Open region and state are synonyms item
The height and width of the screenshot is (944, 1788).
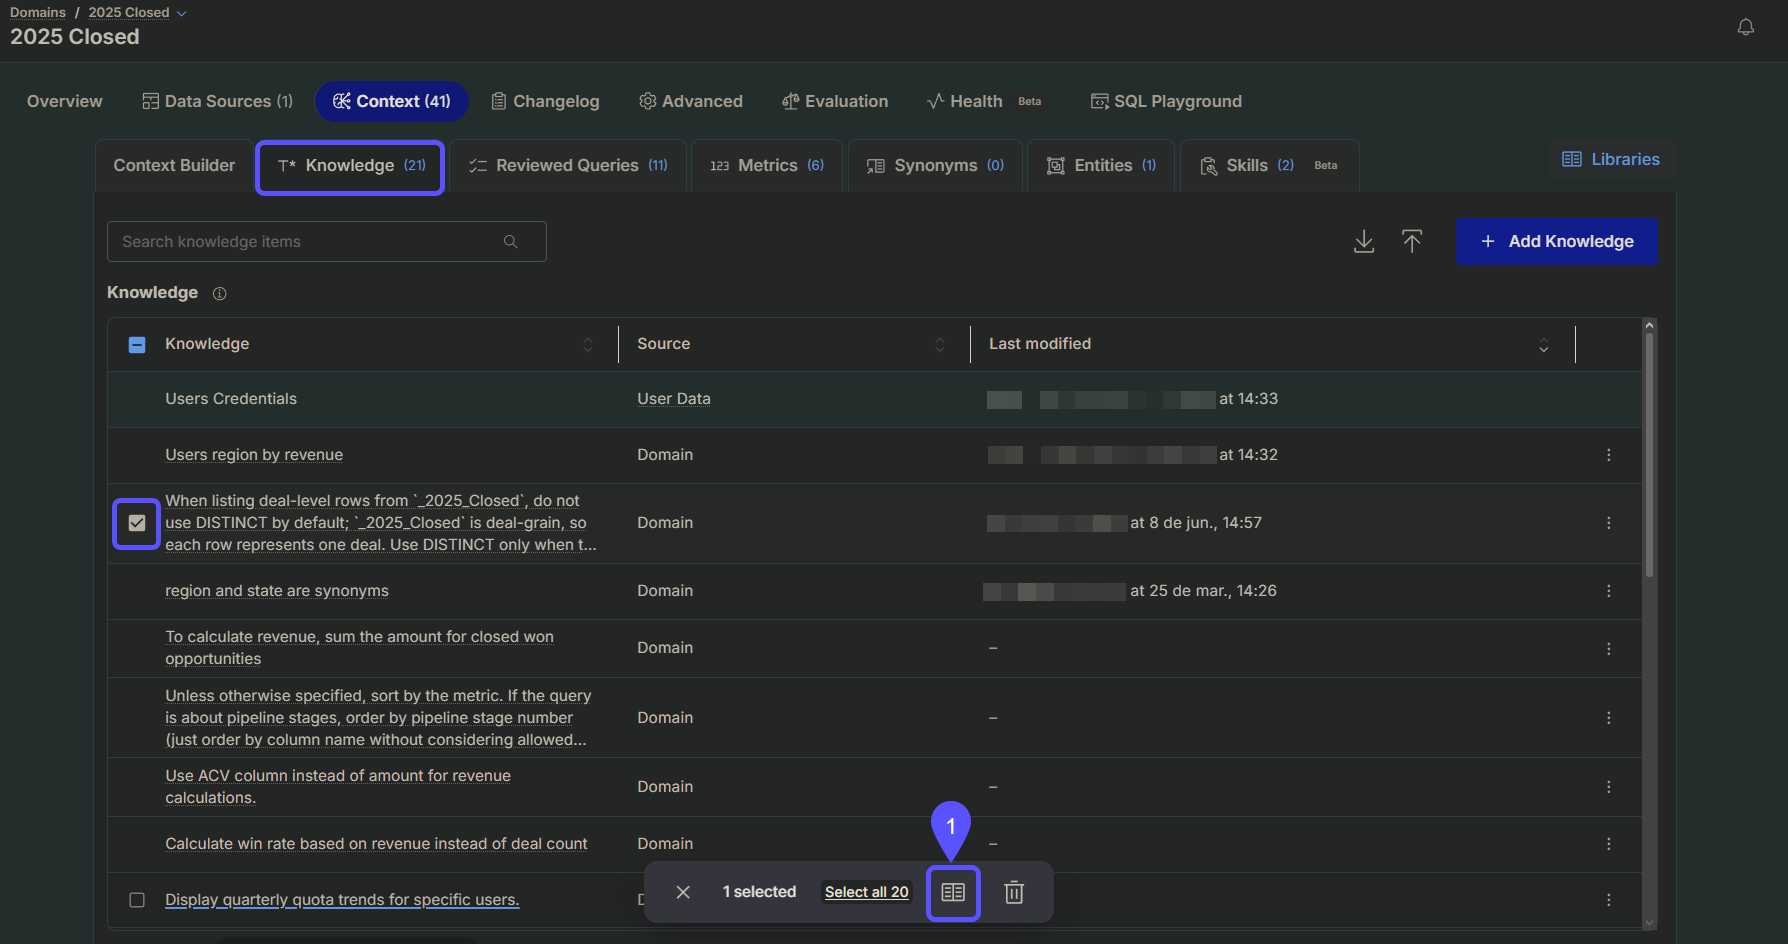pyautogui.click(x=277, y=591)
